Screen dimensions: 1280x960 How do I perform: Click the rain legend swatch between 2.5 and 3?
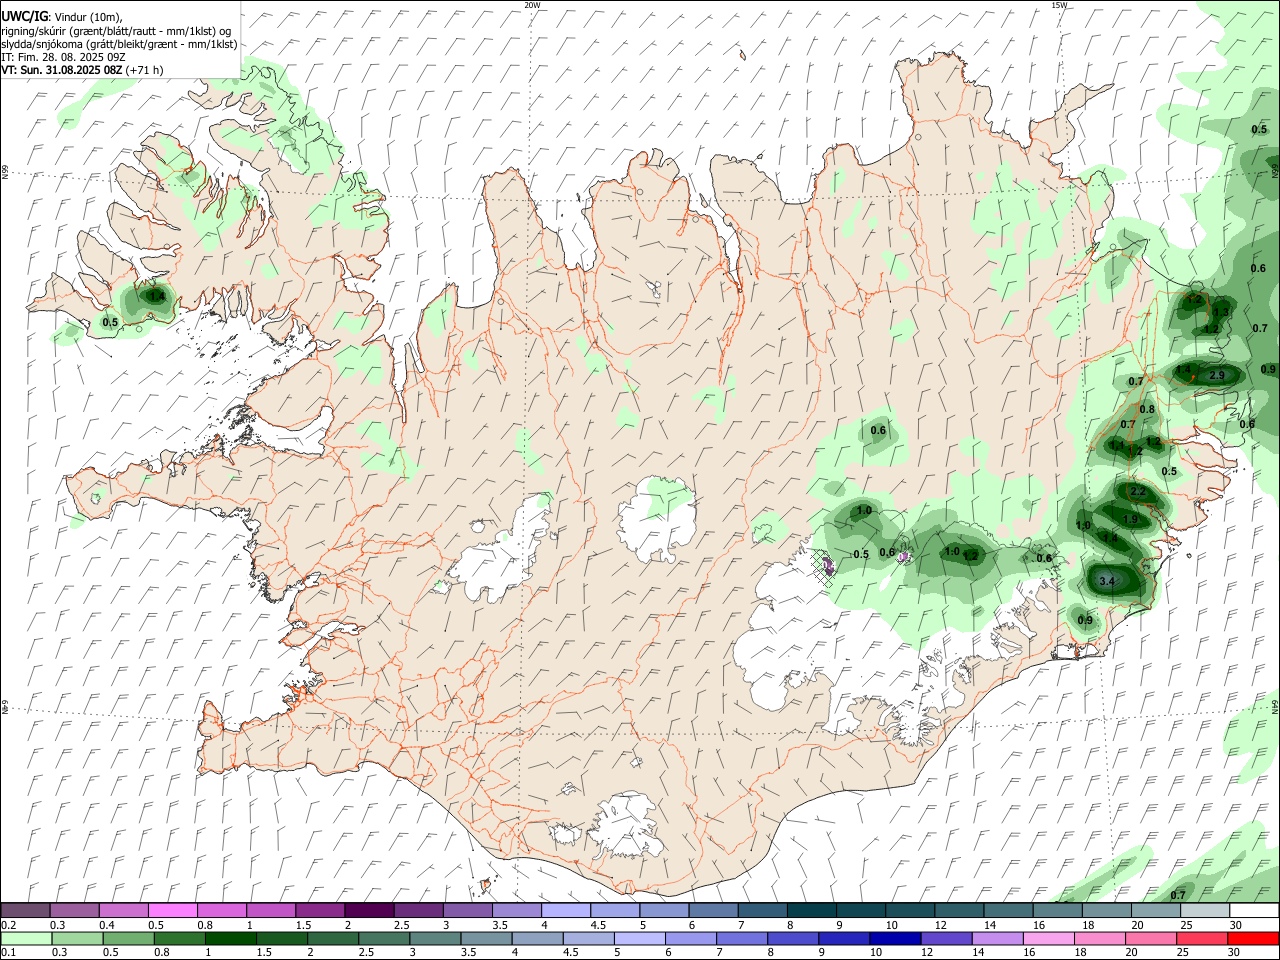pyautogui.click(x=384, y=939)
